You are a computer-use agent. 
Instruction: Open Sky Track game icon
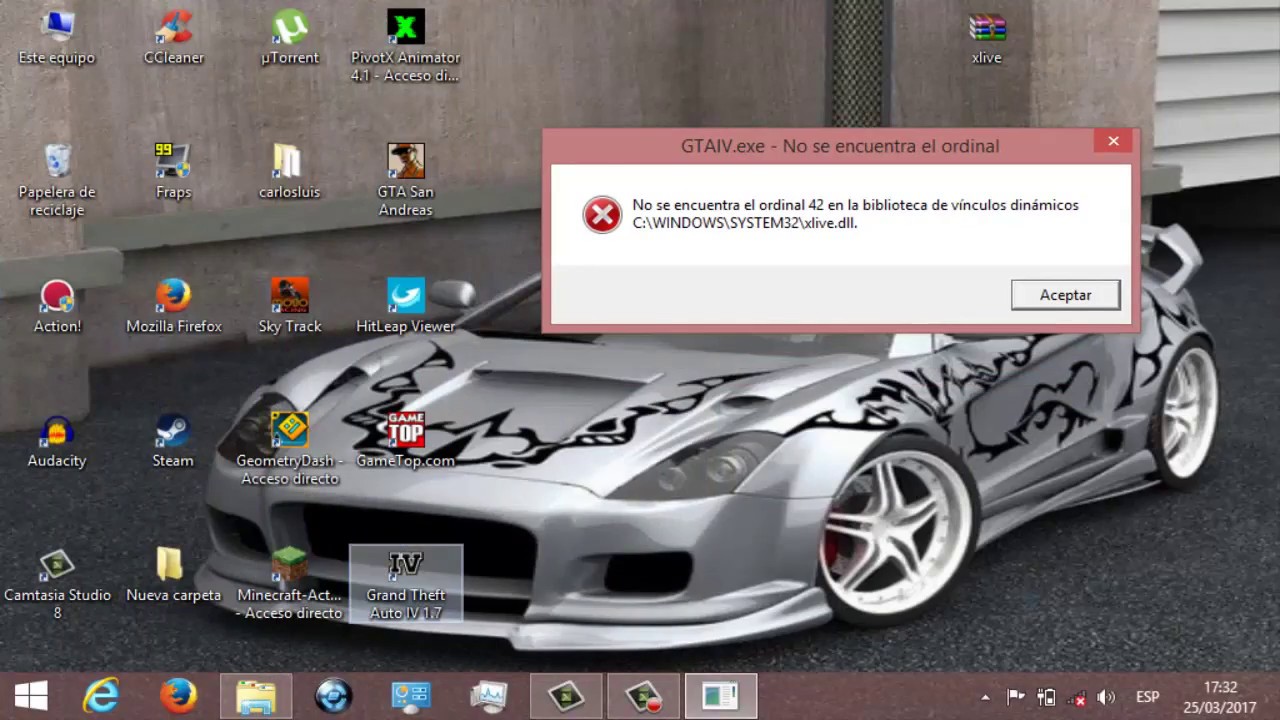pos(290,306)
